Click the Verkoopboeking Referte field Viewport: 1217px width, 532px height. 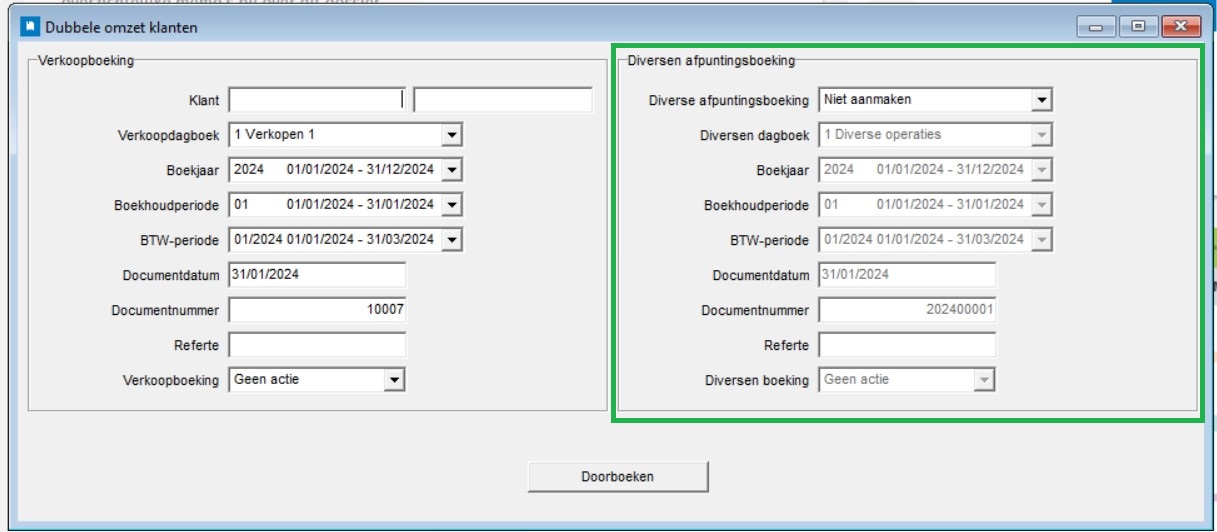(317, 345)
